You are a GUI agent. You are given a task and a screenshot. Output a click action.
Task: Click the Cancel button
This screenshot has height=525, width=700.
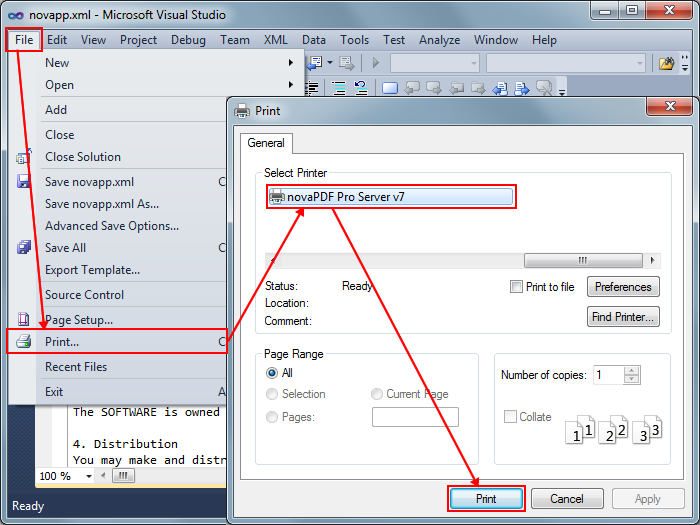click(567, 499)
